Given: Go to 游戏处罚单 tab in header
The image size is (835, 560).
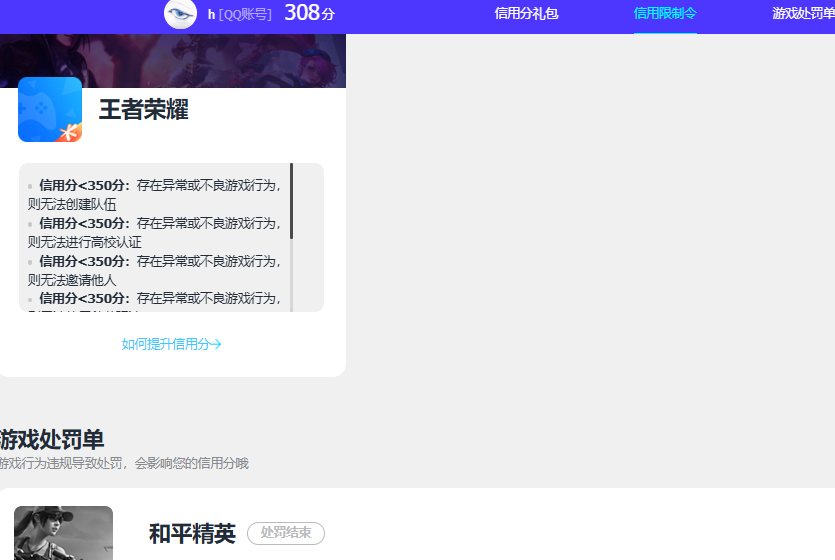Looking at the screenshot, I should click(804, 13).
